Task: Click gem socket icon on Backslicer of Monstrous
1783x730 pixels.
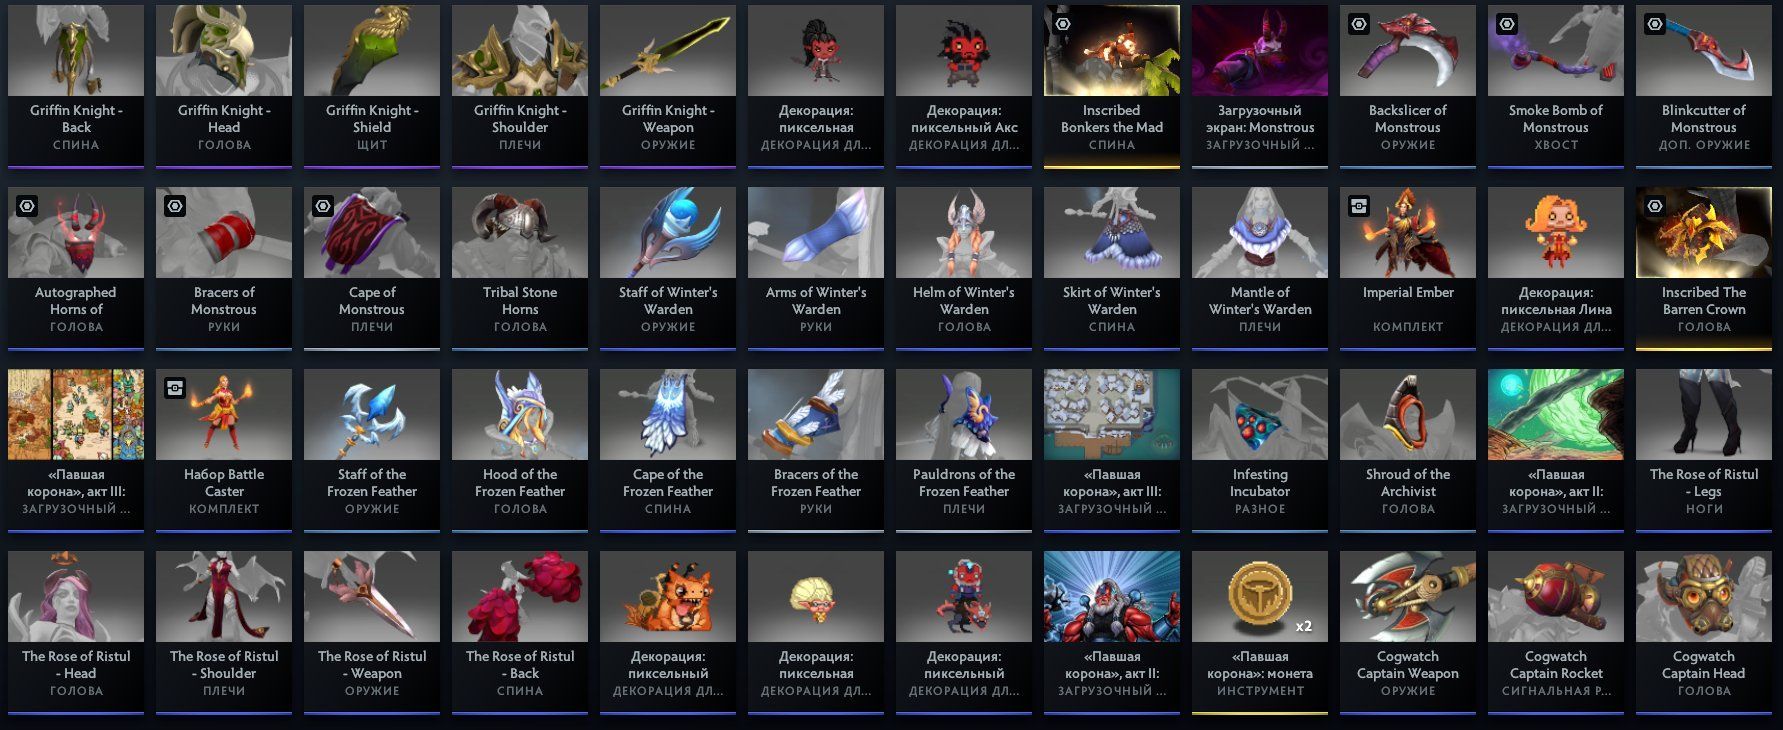Action: pyautogui.click(x=1359, y=24)
